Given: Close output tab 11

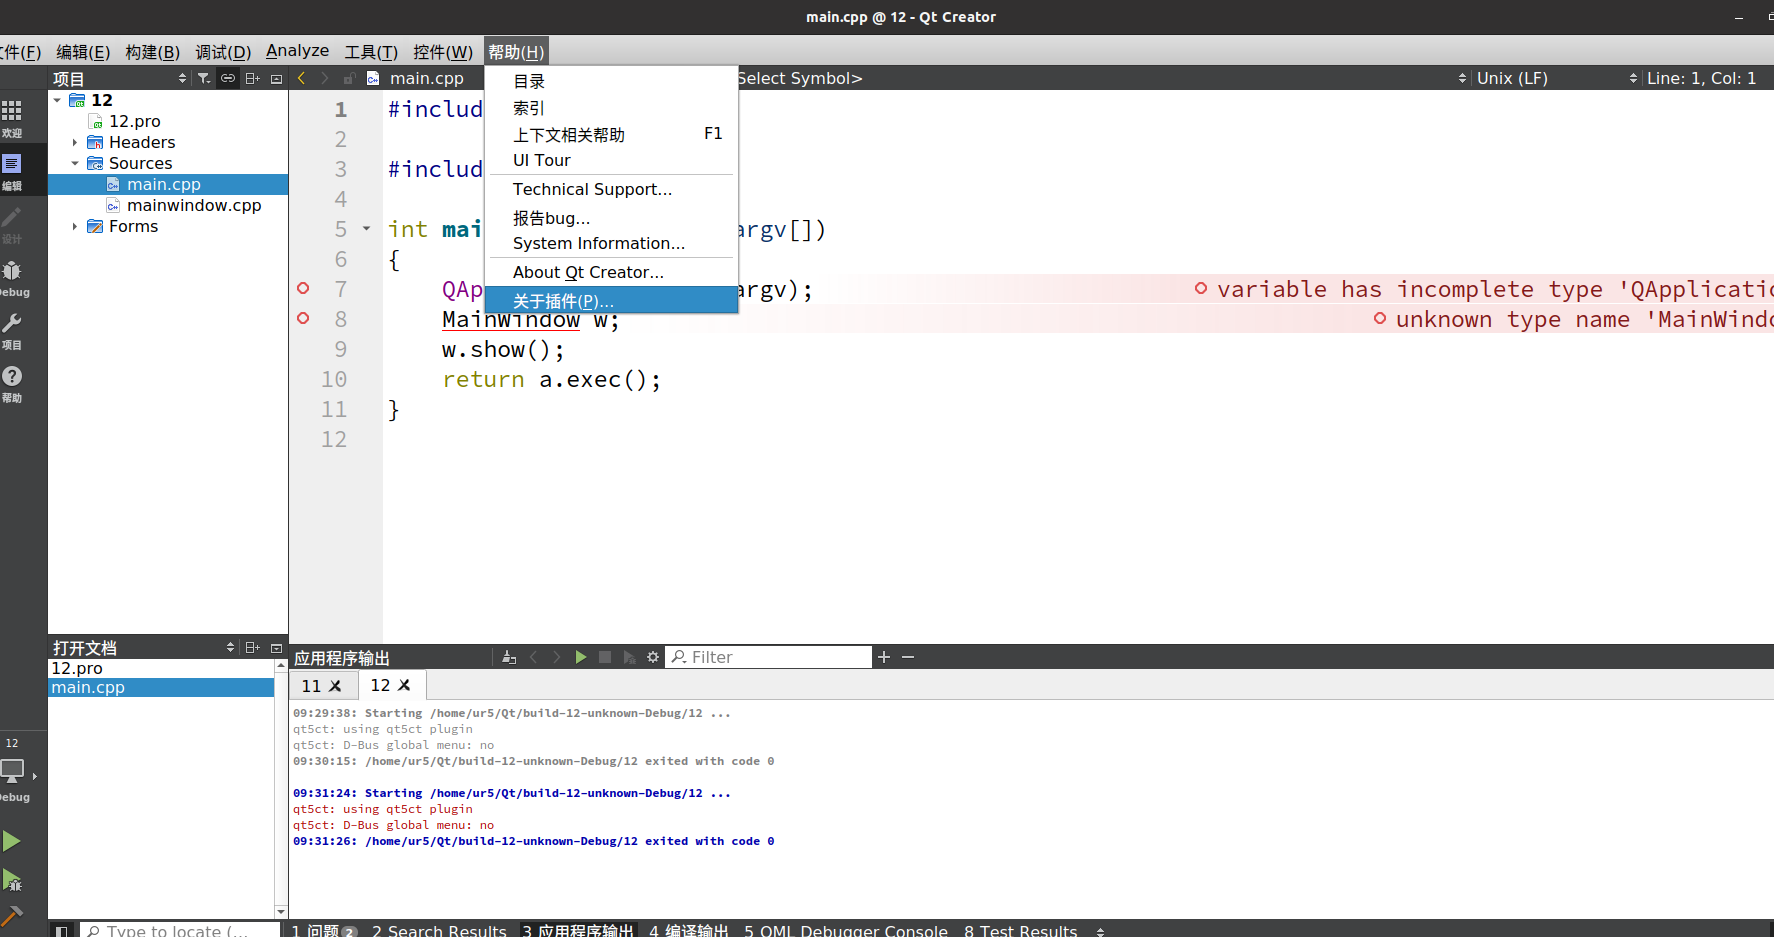Looking at the screenshot, I should (x=336, y=686).
